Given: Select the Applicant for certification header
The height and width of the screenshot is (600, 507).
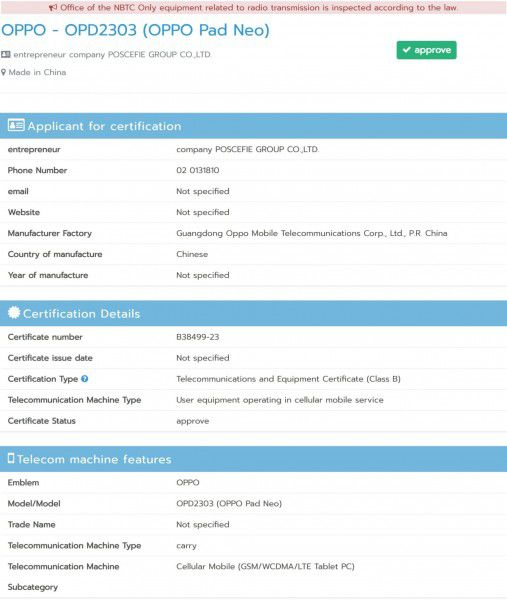Looking at the screenshot, I should 253,126.
